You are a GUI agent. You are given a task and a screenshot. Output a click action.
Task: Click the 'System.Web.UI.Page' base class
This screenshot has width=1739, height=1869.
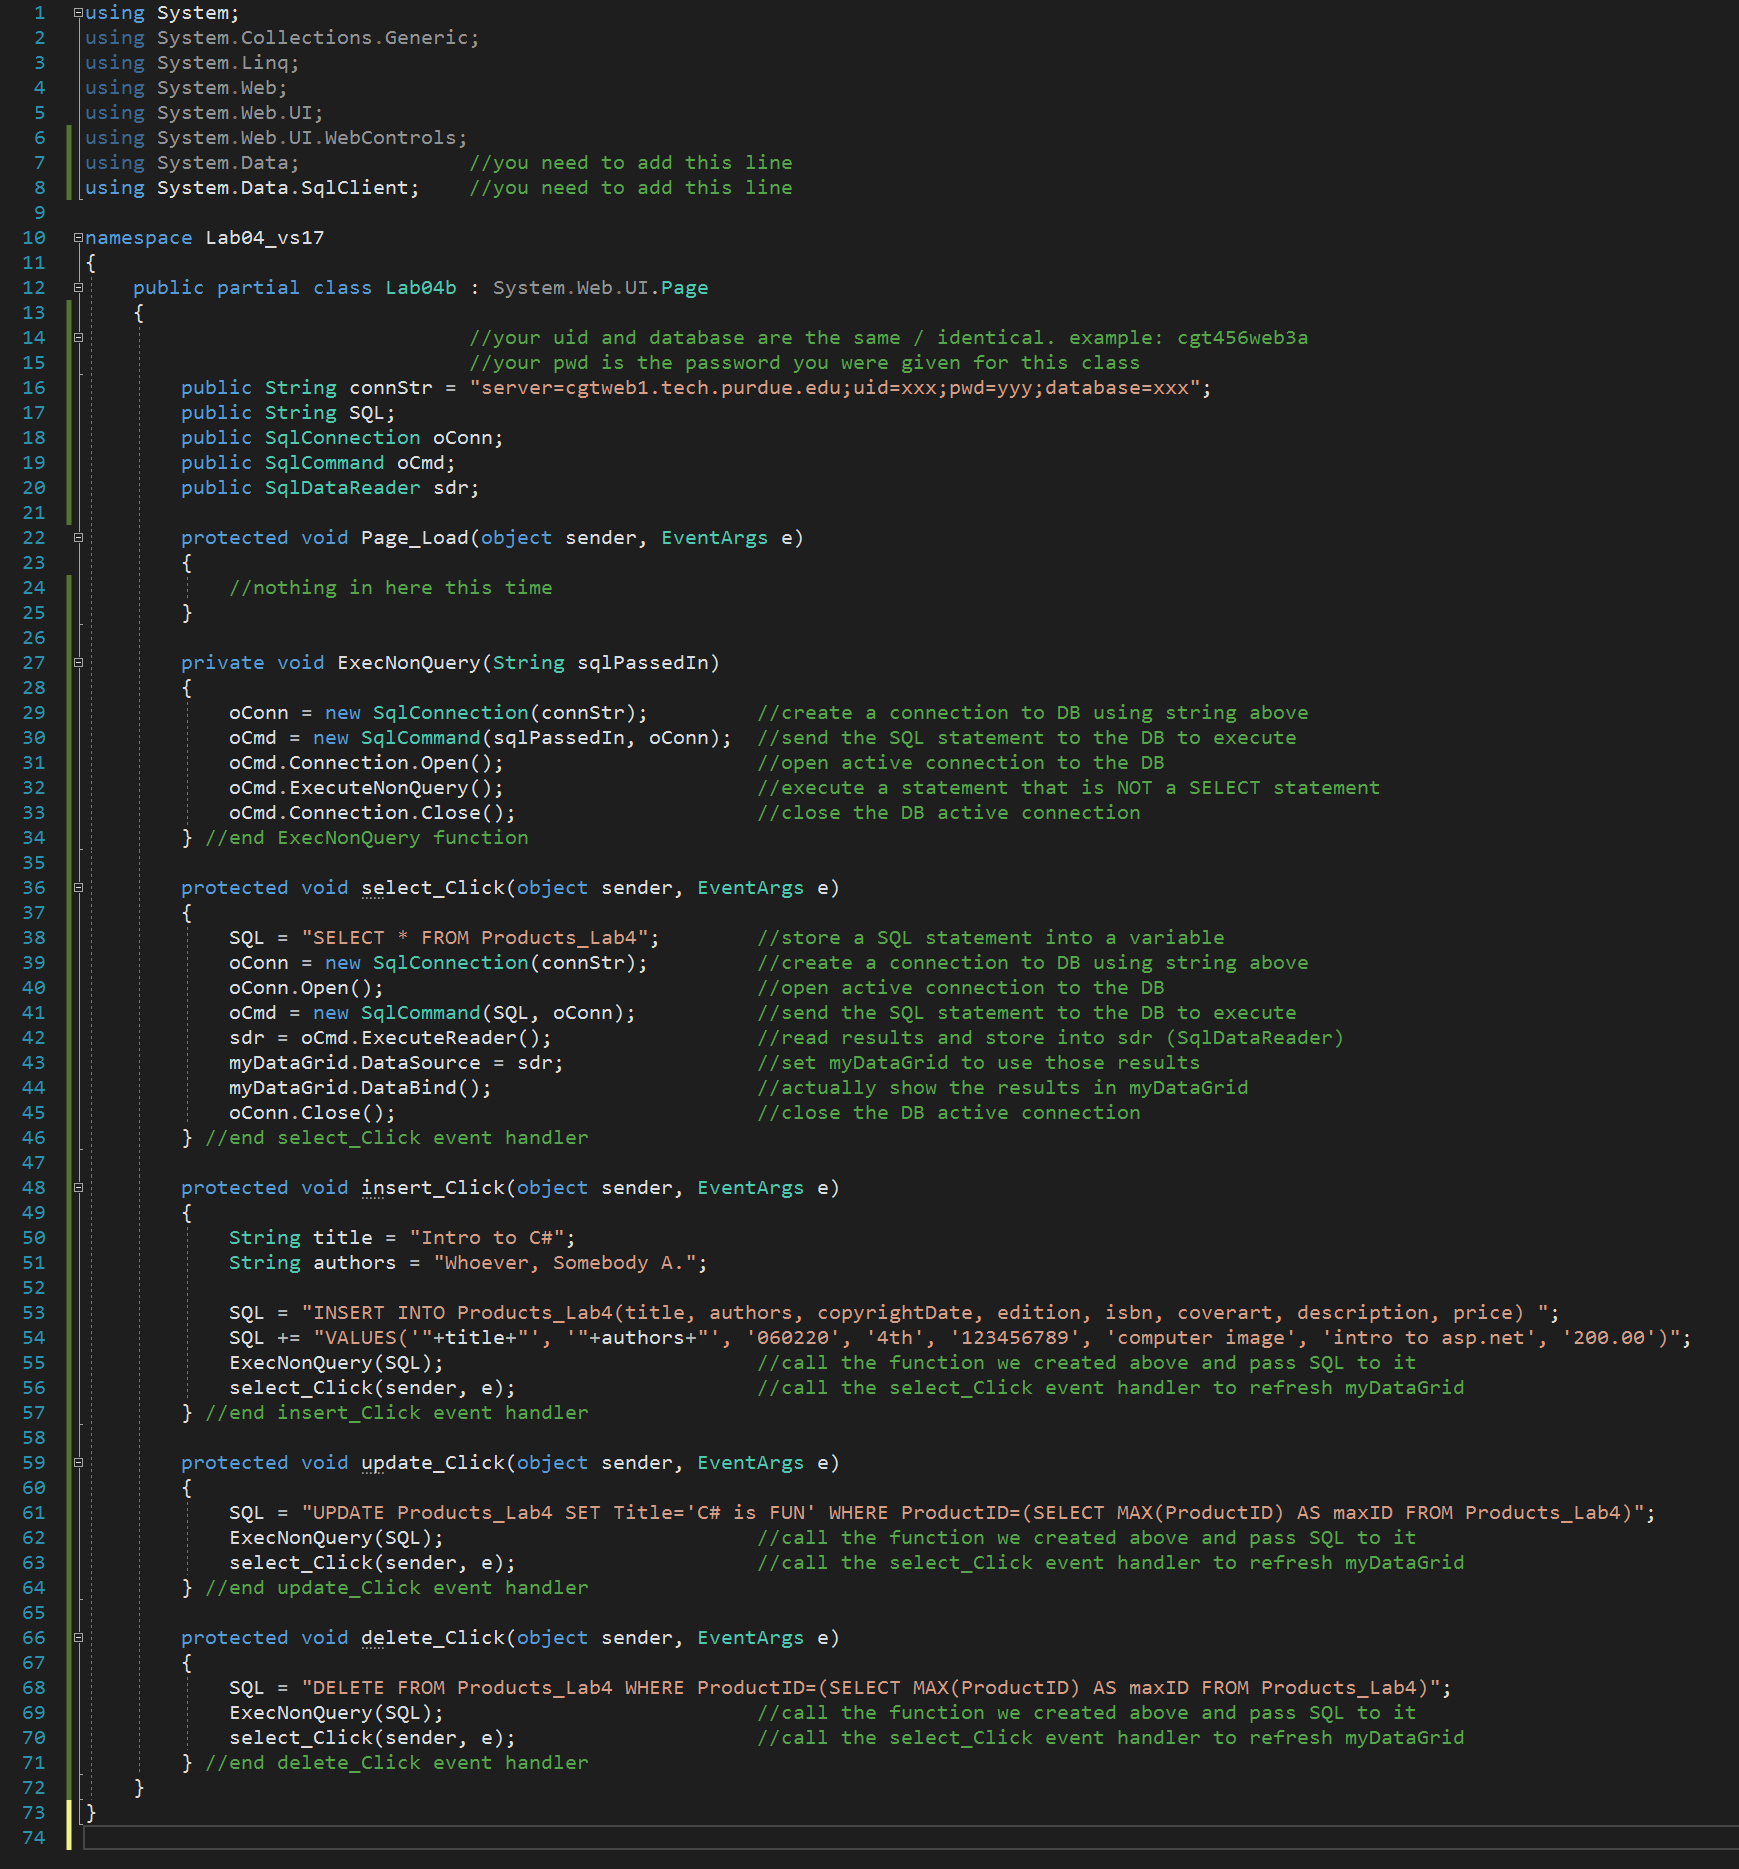coord(600,288)
